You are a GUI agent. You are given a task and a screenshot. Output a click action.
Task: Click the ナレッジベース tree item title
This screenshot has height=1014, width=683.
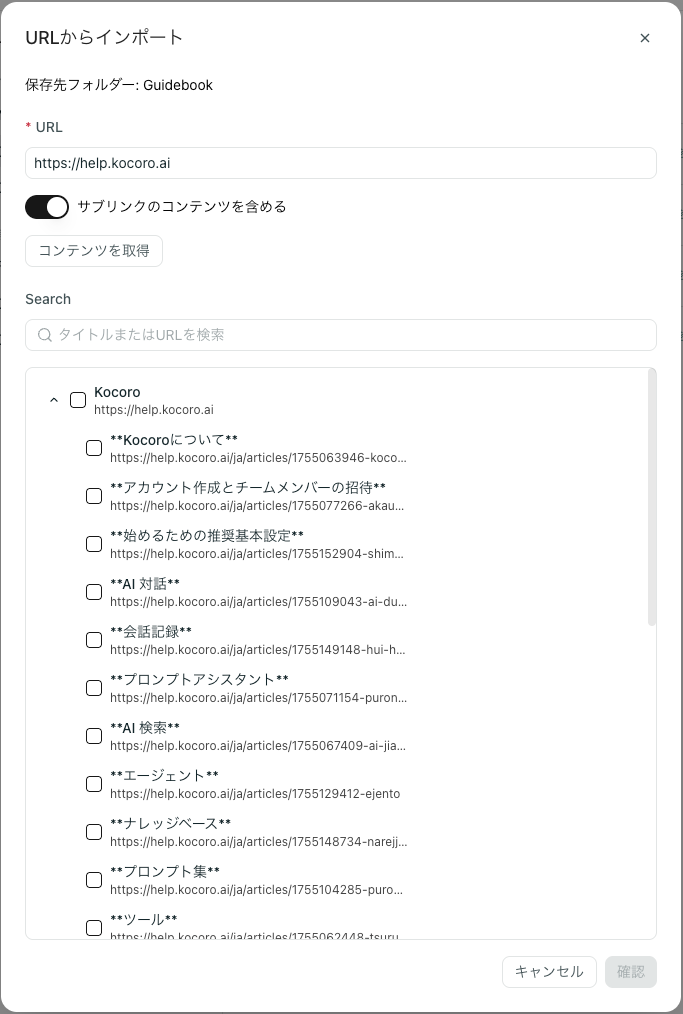coord(170,823)
